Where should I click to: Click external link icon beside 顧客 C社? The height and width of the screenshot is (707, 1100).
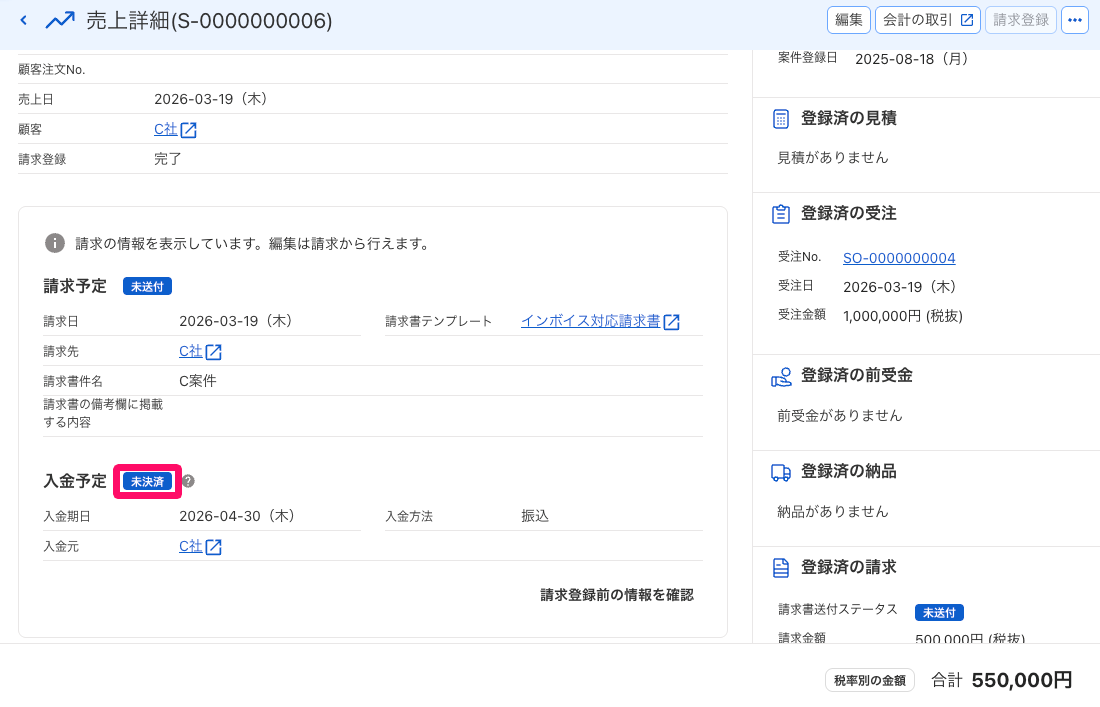click(x=189, y=130)
